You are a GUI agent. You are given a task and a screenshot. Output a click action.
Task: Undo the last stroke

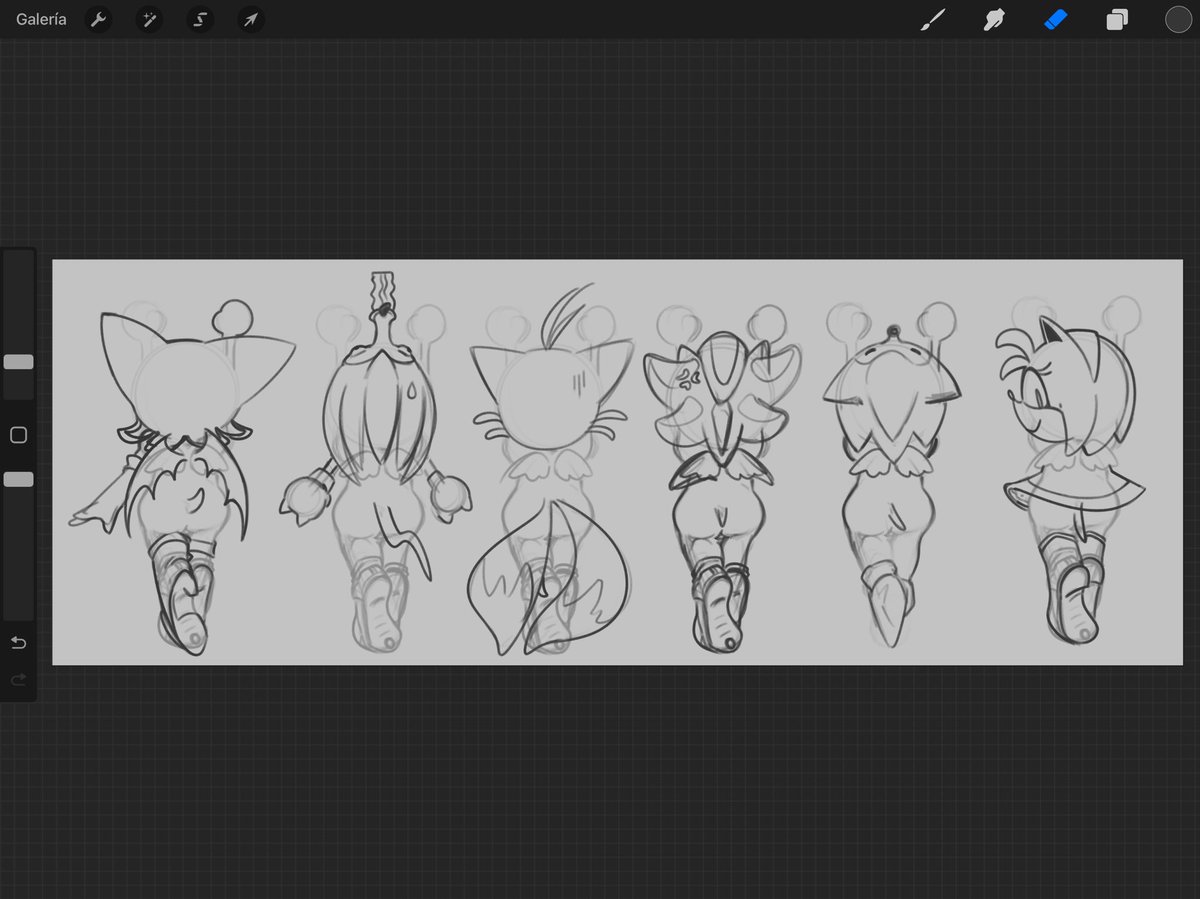(18, 642)
